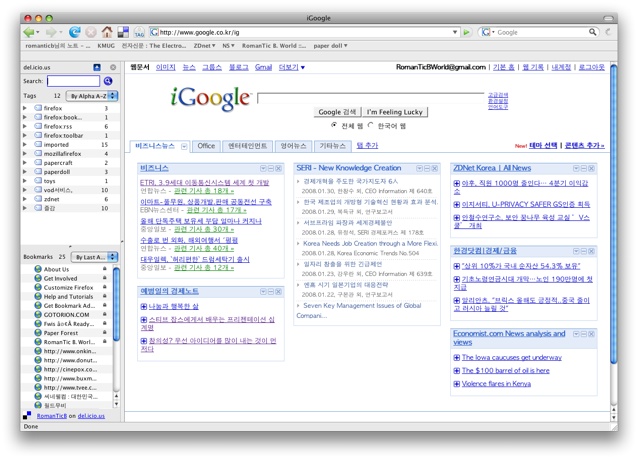Switch to the 기타뉴스 tab
This screenshot has width=638, height=459.
click(332, 146)
